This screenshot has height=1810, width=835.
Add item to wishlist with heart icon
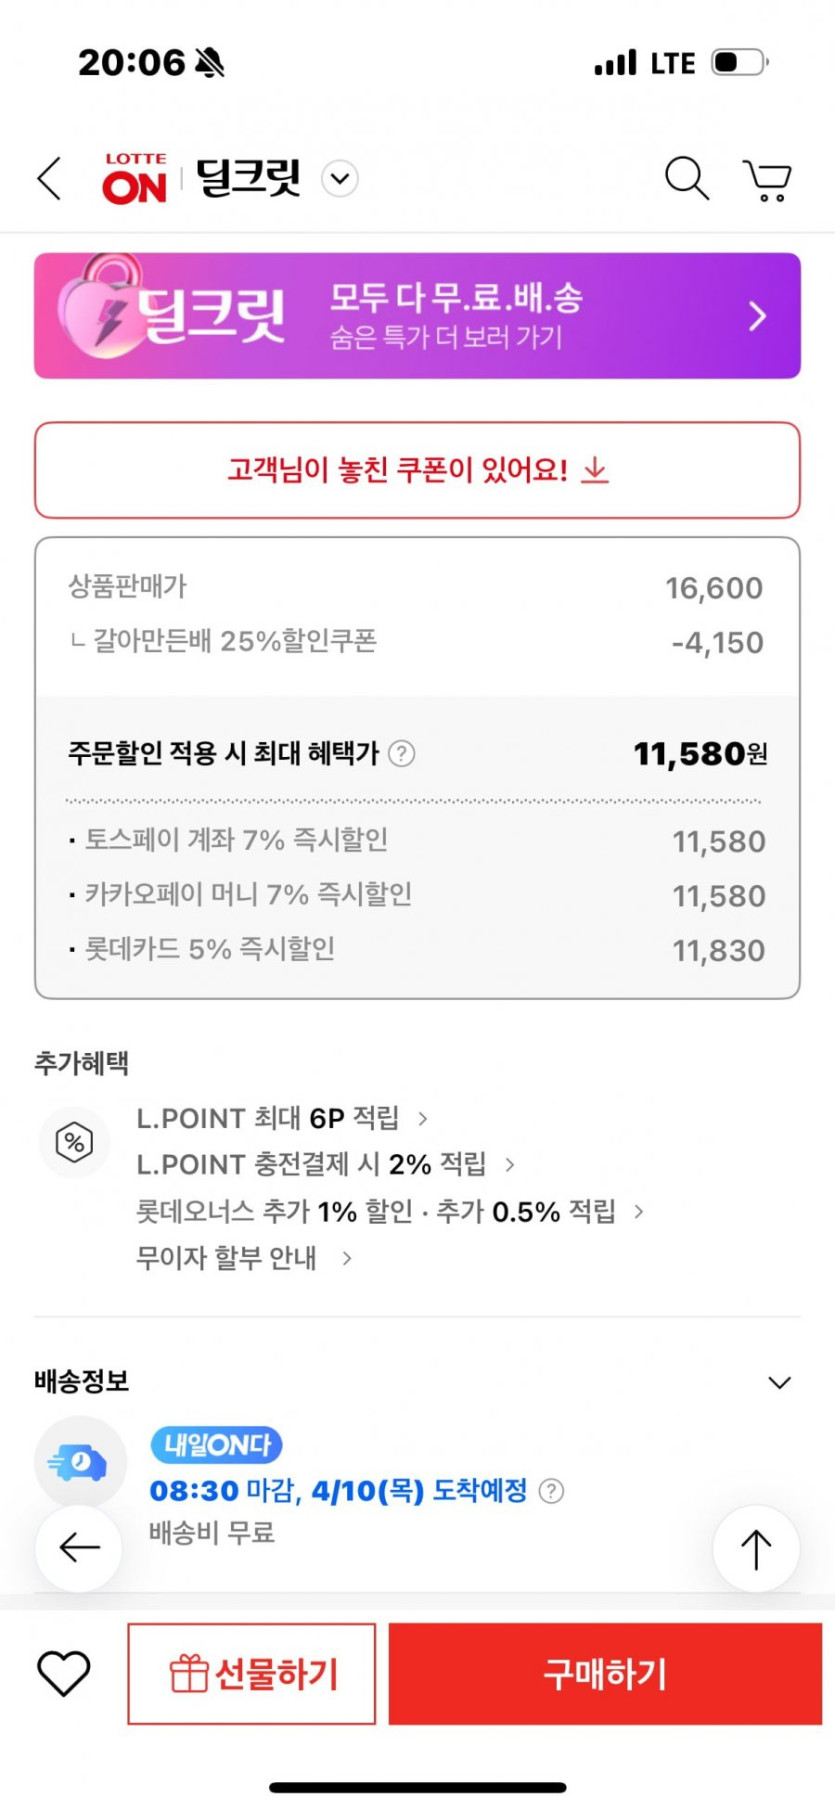tap(64, 1673)
